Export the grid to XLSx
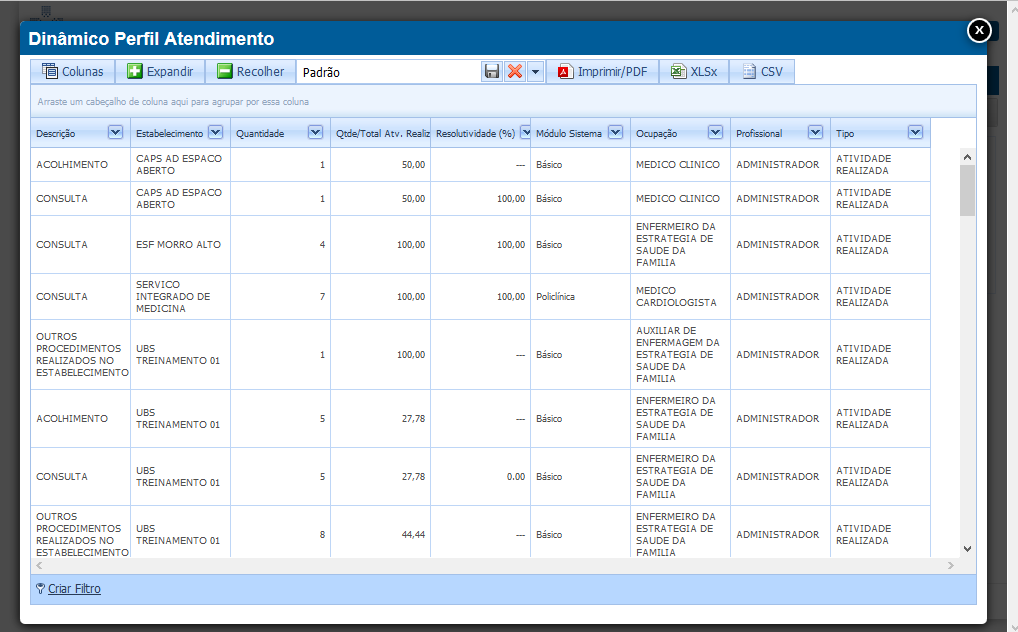The height and width of the screenshot is (632, 1018). (694, 71)
